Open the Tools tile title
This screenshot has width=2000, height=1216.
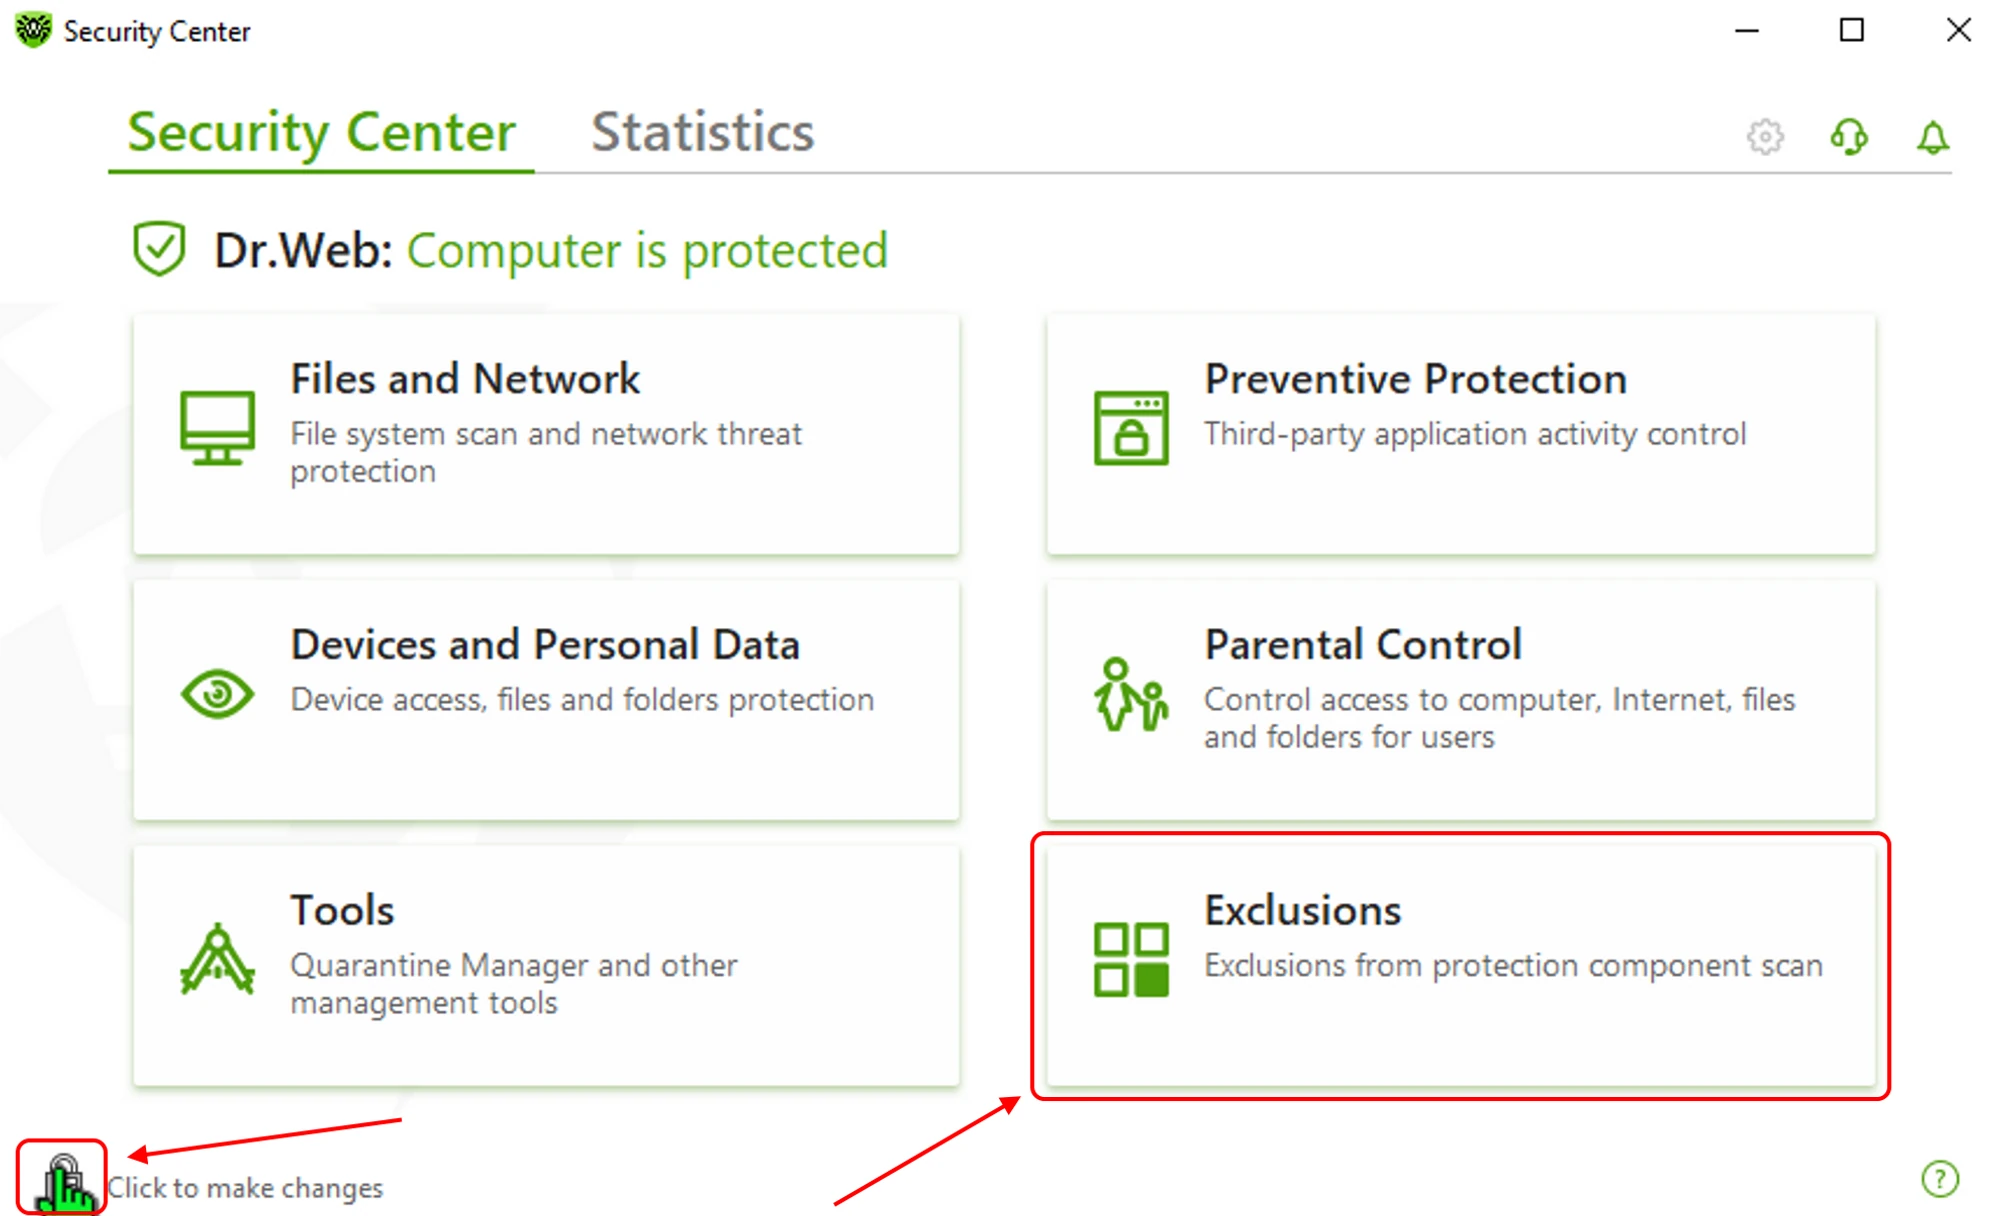(342, 911)
